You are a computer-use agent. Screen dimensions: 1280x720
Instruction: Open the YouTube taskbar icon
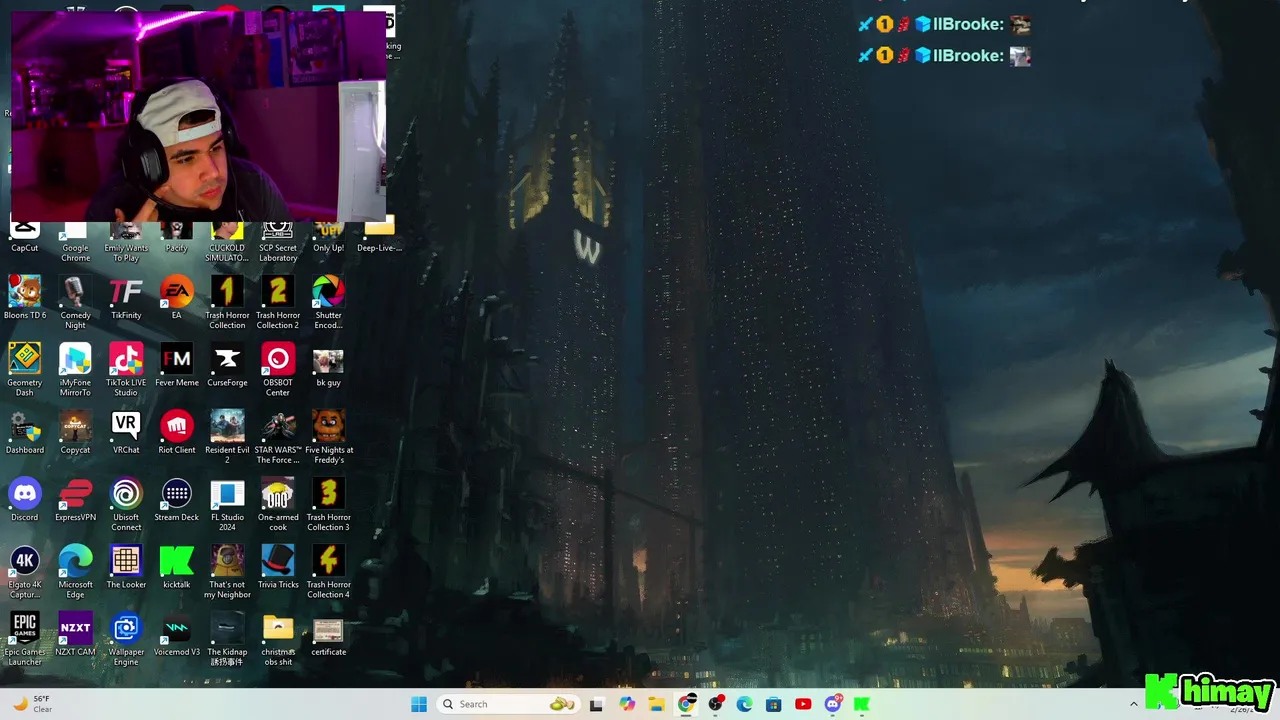(x=803, y=704)
